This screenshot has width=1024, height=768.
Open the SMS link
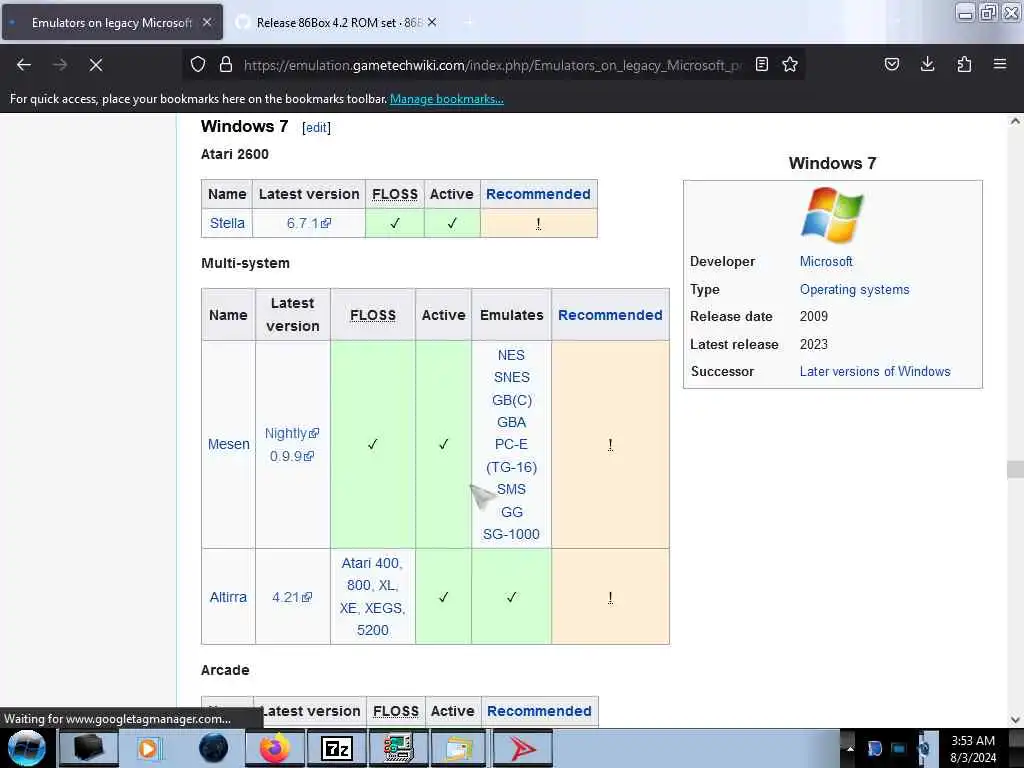[x=511, y=489]
